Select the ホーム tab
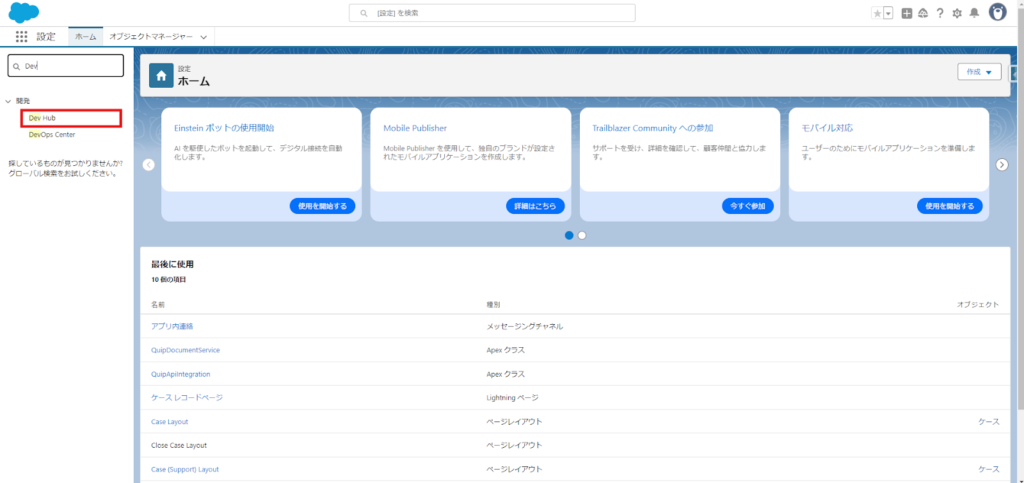The width and height of the screenshot is (1024, 483). point(86,37)
